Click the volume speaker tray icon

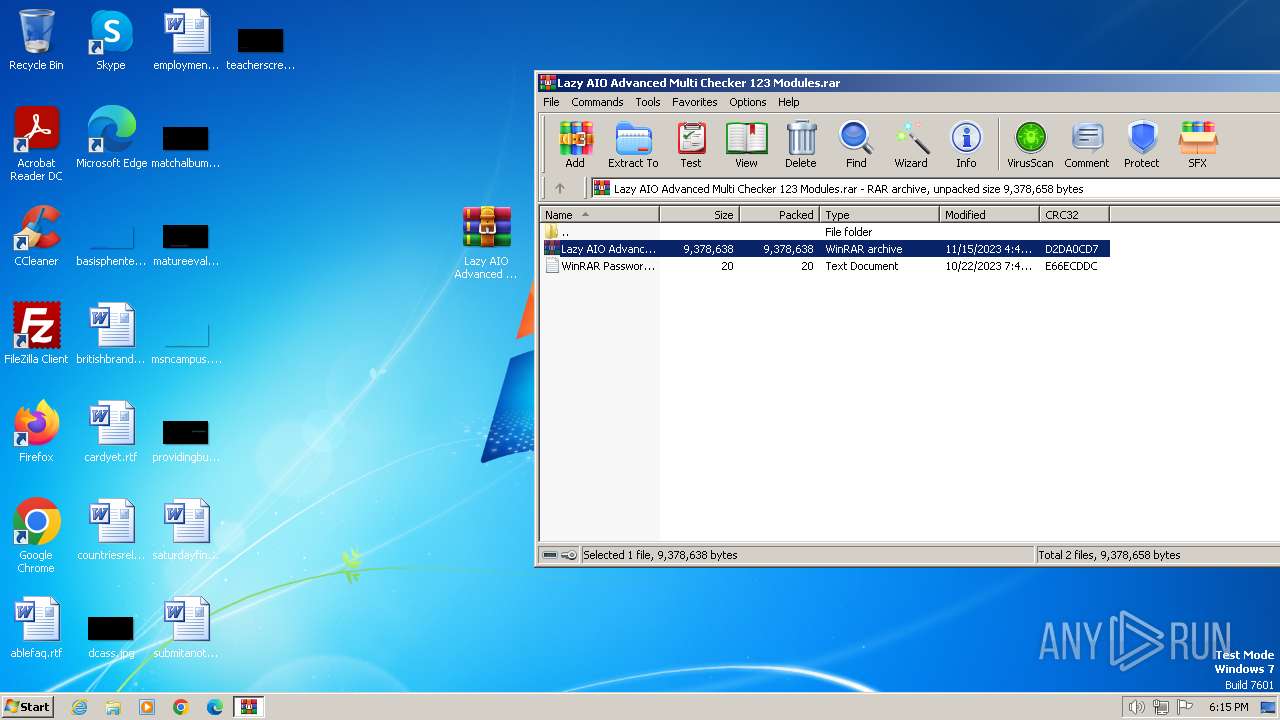pyautogui.click(x=1136, y=707)
